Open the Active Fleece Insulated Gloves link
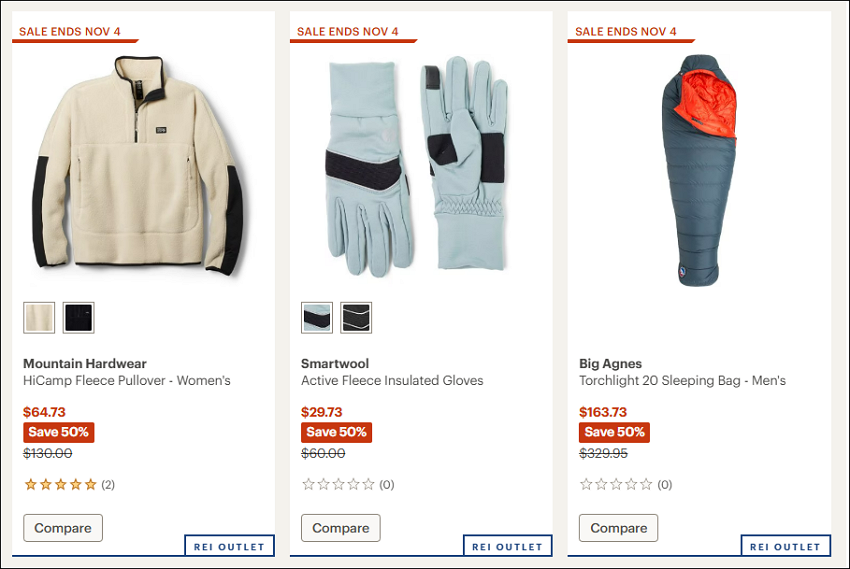The width and height of the screenshot is (850, 569). [392, 380]
